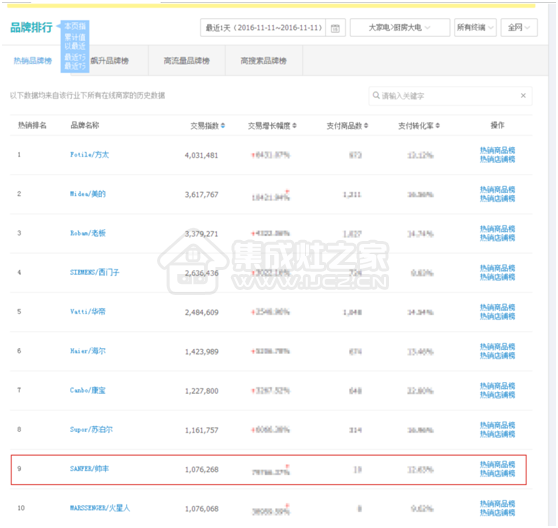Open 热销店铺榜 for Robam/老板 row
558x528 pixels.
tap(497, 237)
